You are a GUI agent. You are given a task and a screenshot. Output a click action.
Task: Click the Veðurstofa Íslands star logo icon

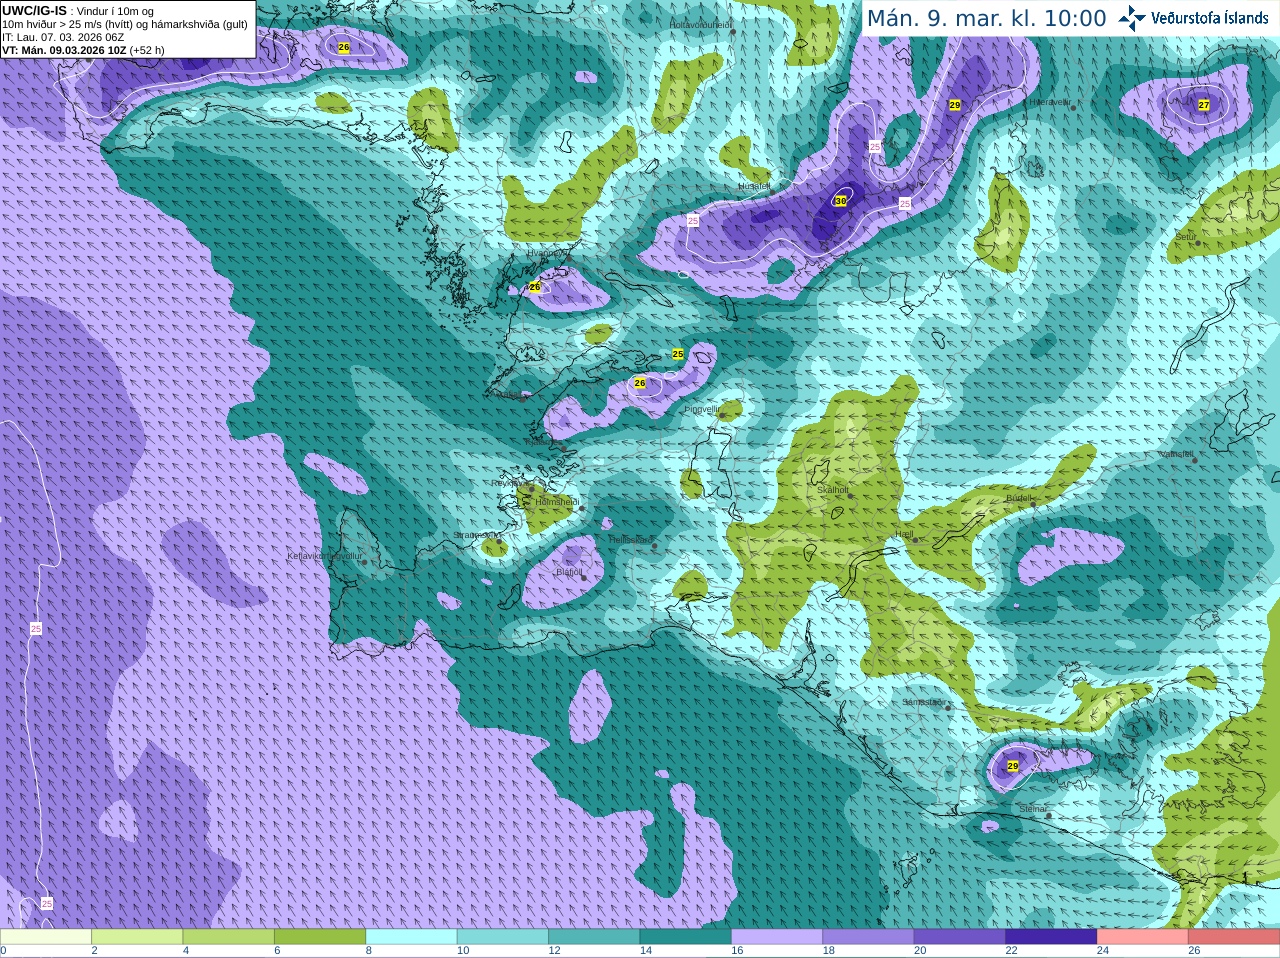1132,18
